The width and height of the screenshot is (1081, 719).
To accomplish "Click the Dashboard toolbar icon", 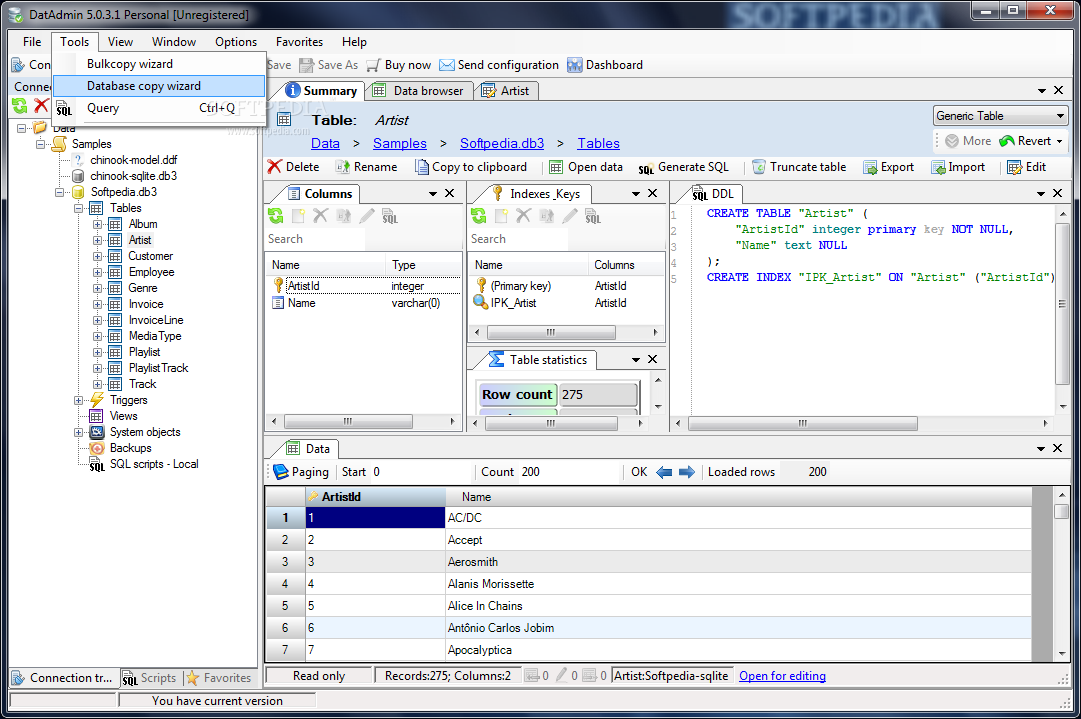I will (574, 65).
